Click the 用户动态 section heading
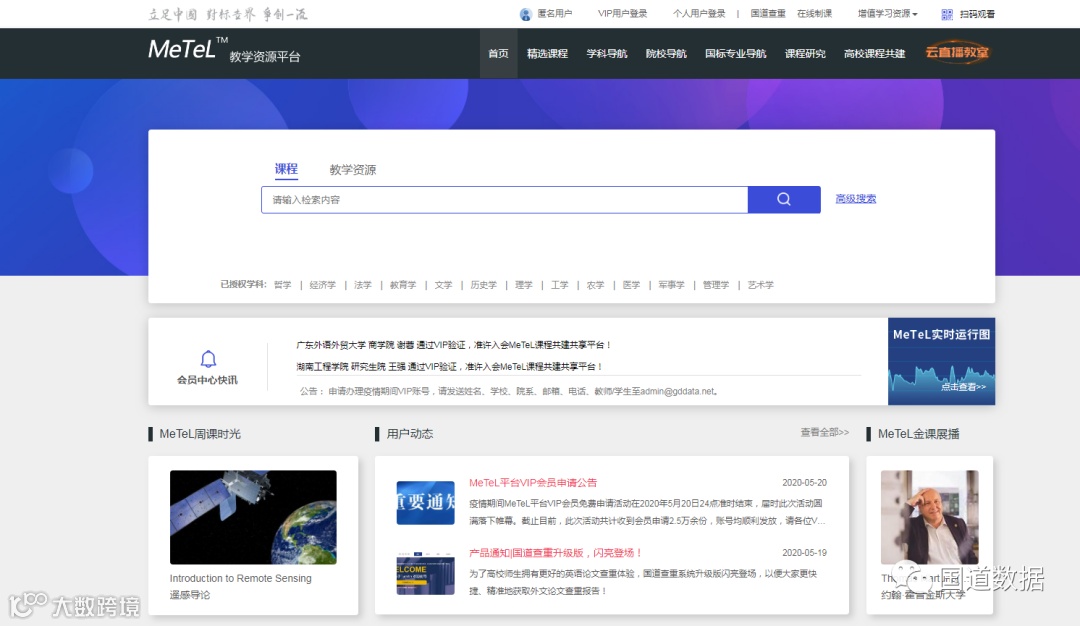 coord(410,434)
